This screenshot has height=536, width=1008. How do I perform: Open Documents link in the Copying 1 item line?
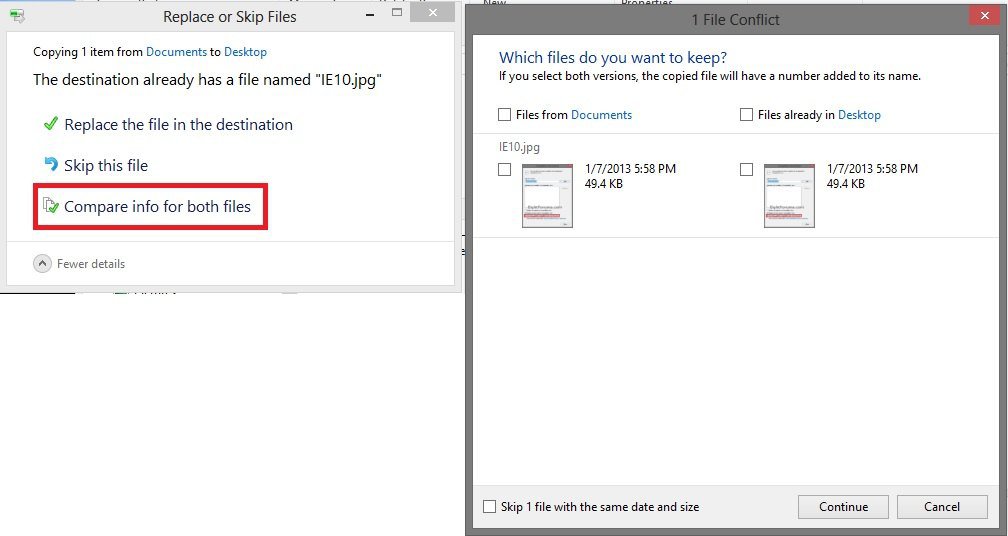tap(176, 52)
